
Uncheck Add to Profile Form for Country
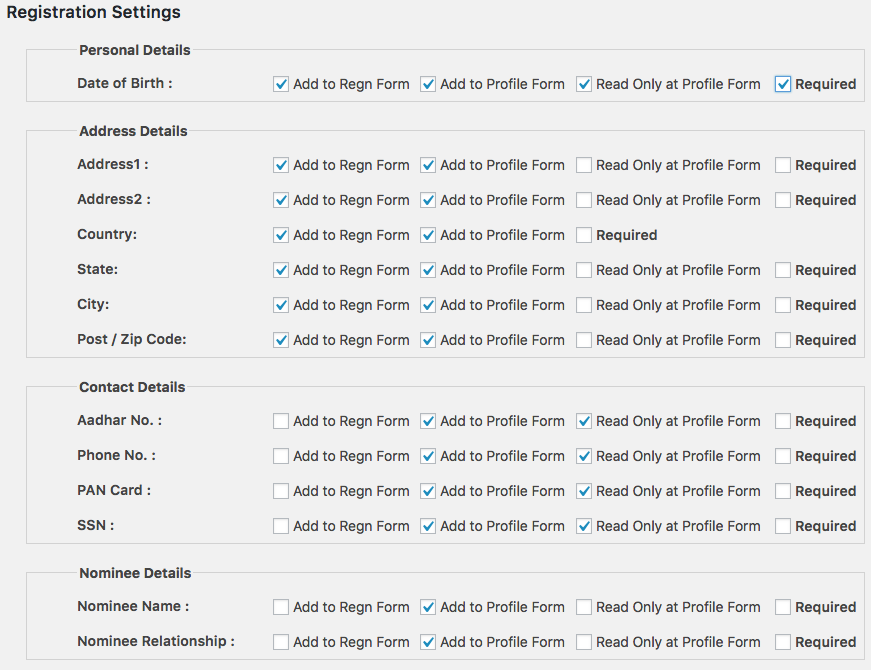428,235
